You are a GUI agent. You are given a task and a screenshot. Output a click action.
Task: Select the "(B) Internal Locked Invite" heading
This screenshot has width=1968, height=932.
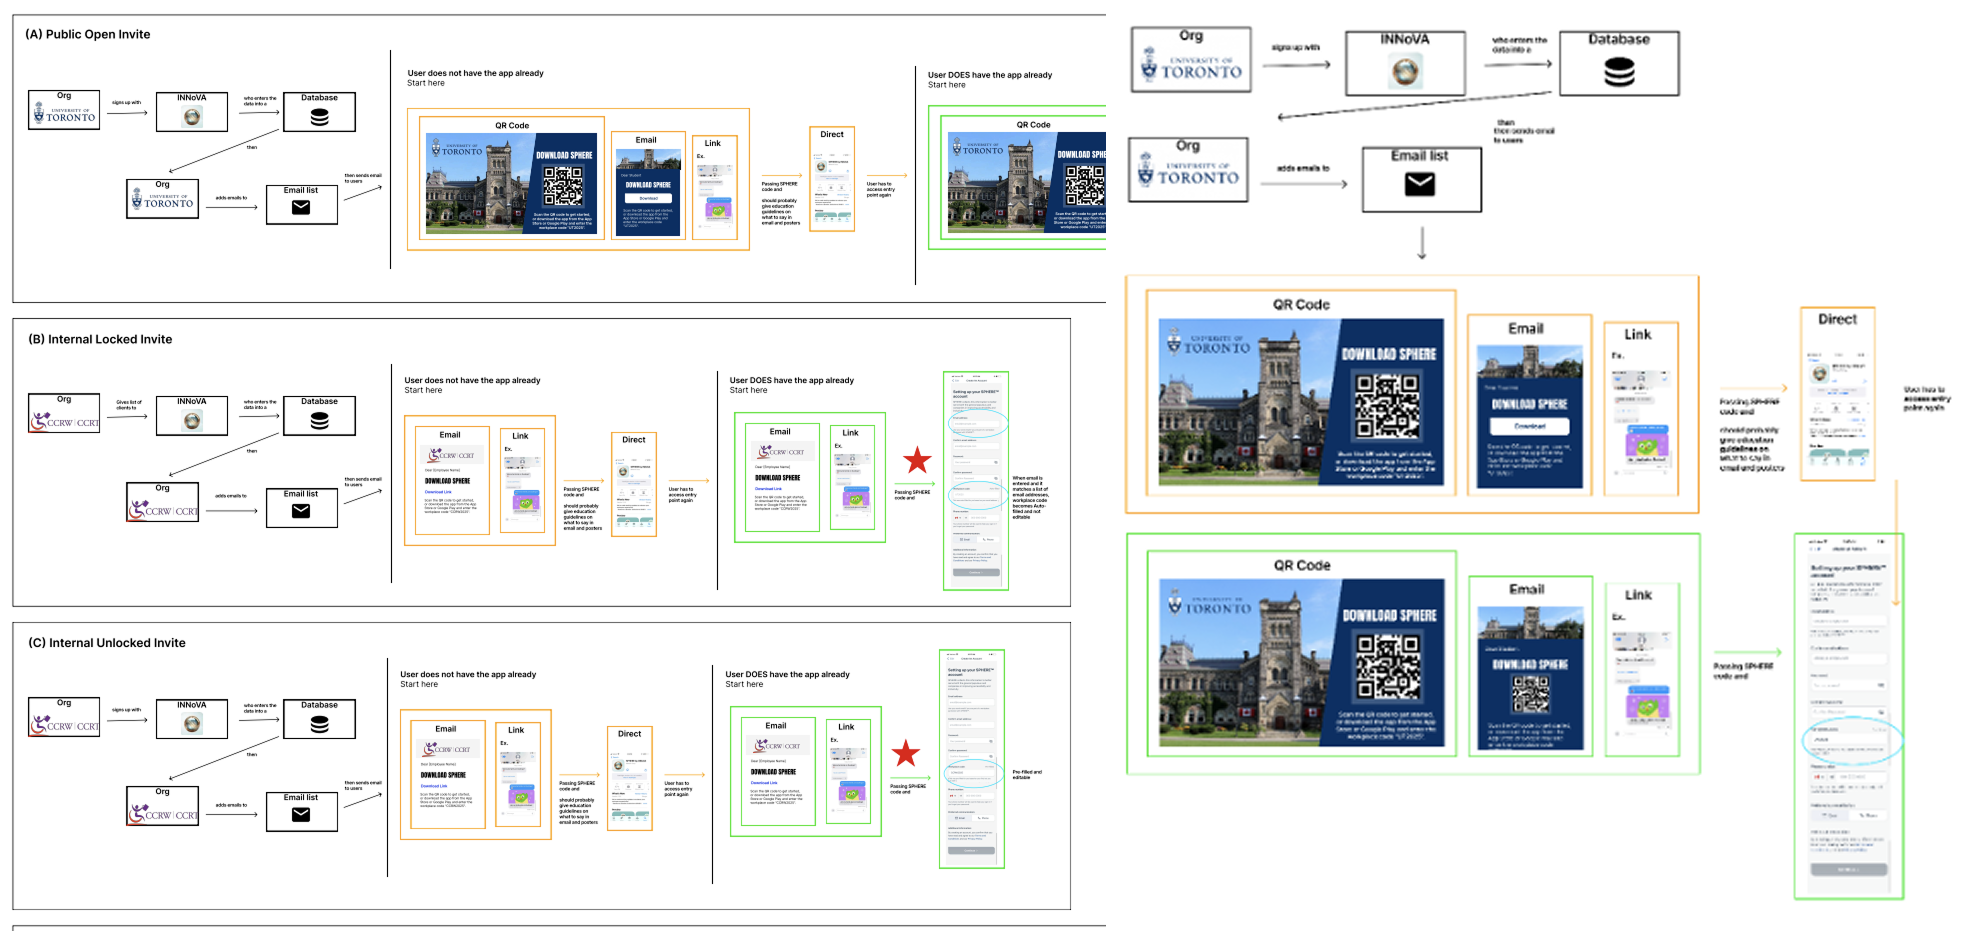point(100,339)
